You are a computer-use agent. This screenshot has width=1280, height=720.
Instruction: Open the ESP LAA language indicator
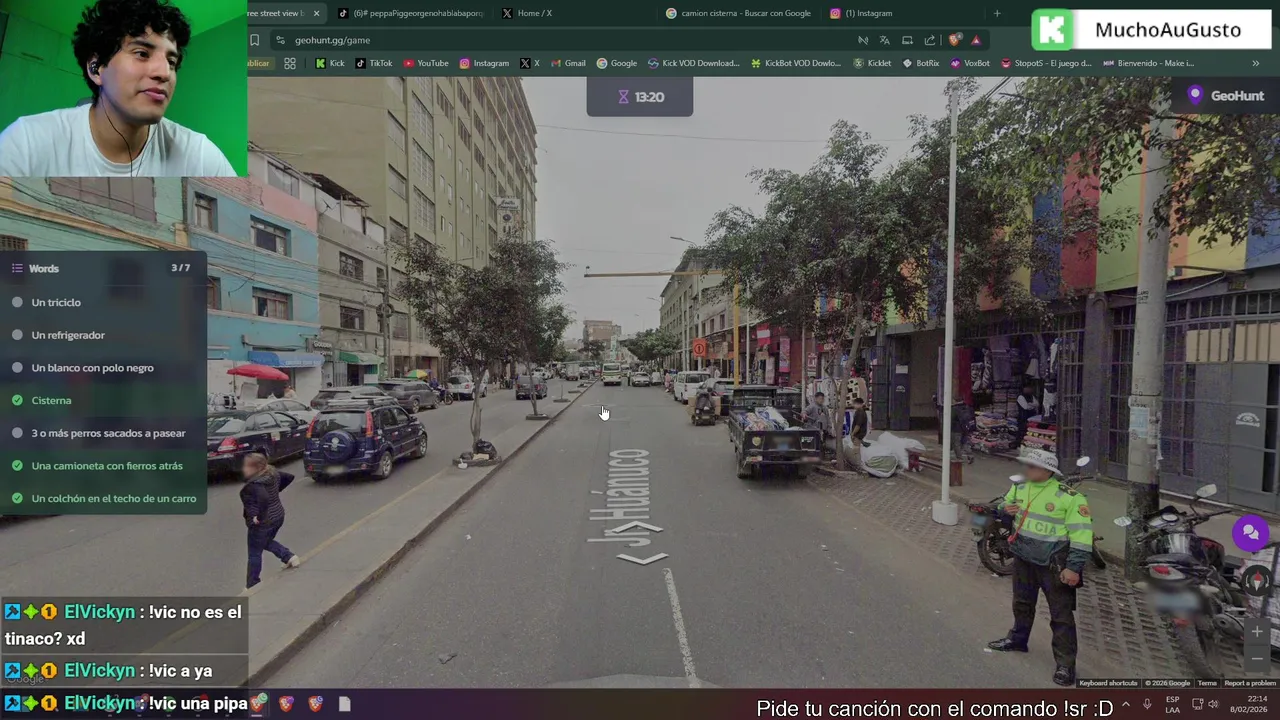tap(1172, 705)
